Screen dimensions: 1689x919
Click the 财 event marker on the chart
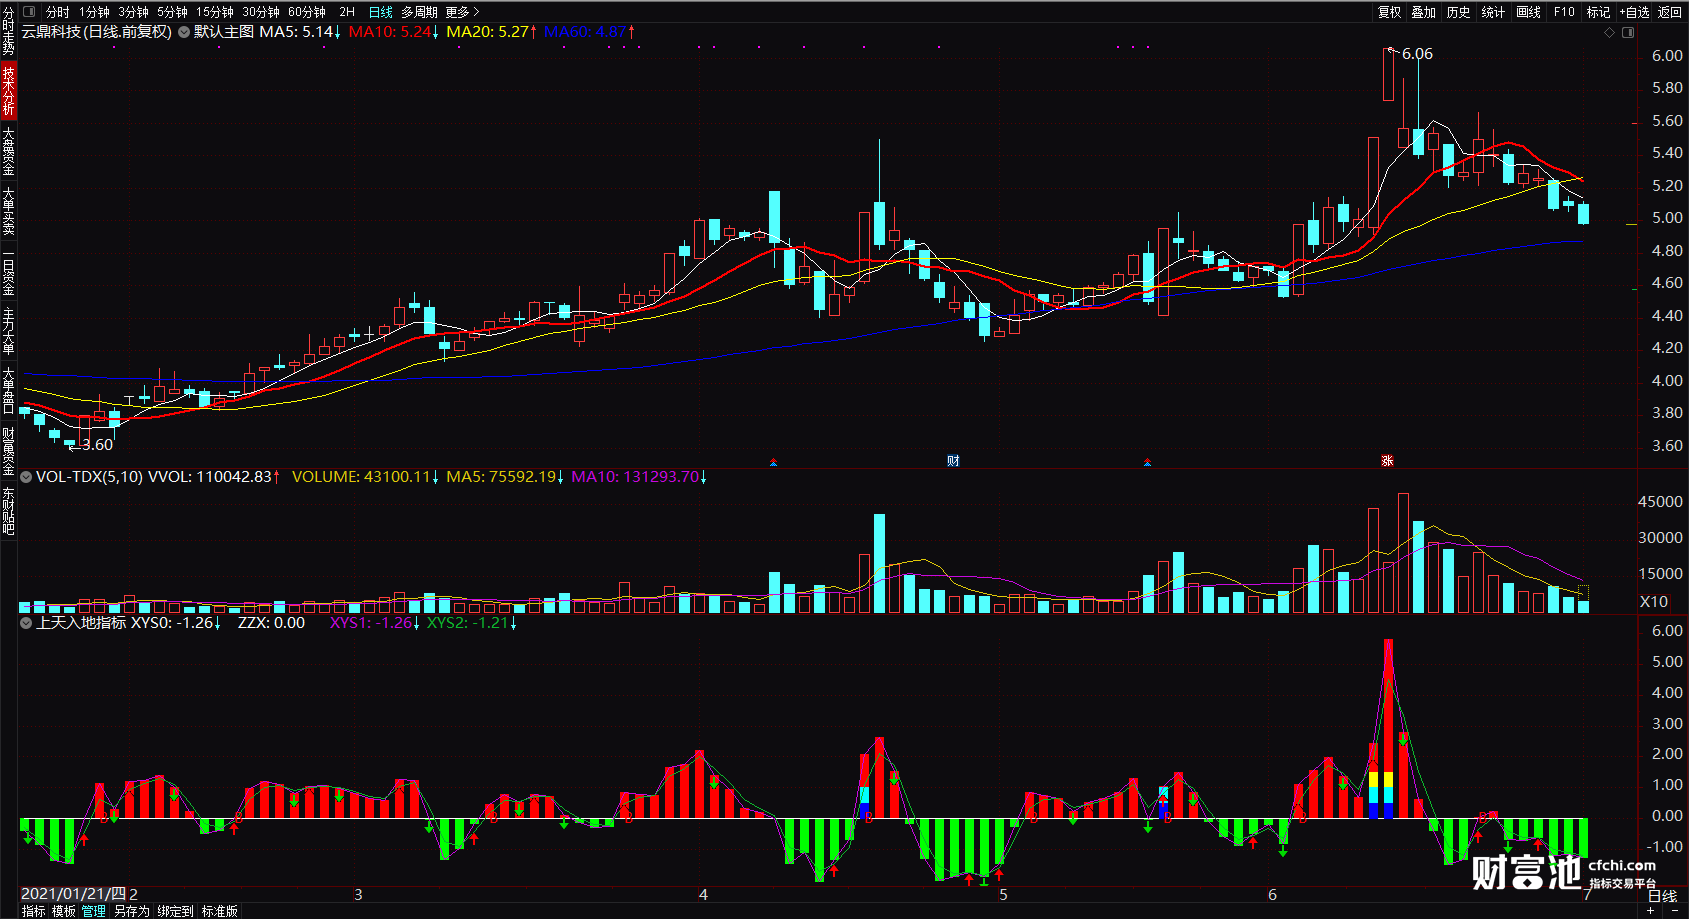(x=953, y=461)
